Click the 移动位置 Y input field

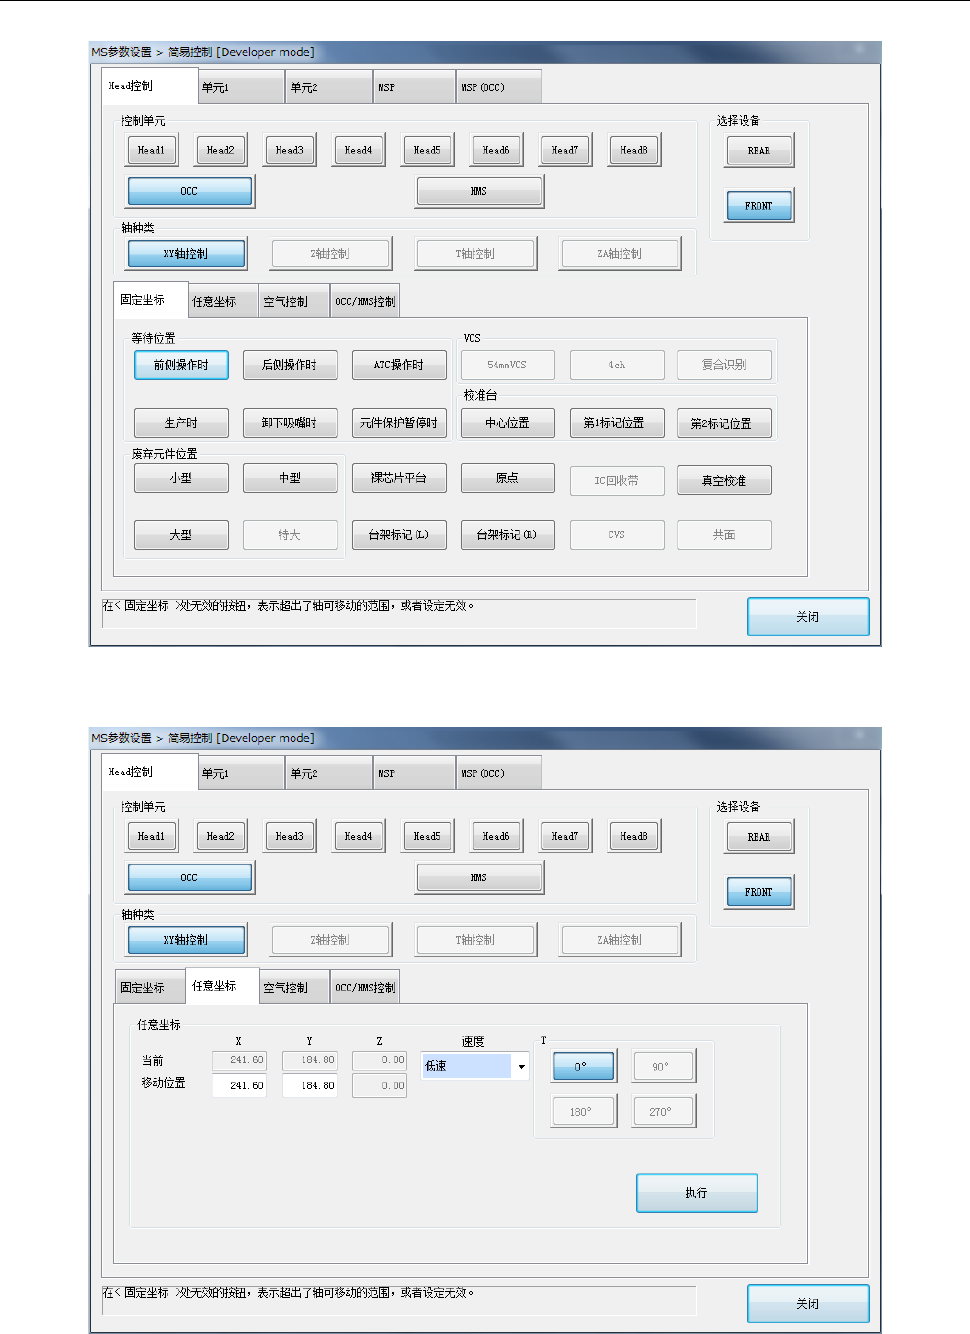pyautogui.click(x=310, y=1085)
